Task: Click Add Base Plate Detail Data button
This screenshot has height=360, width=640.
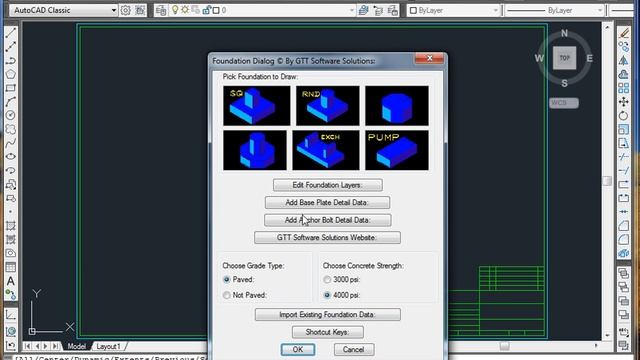Action: [x=327, y=202]
